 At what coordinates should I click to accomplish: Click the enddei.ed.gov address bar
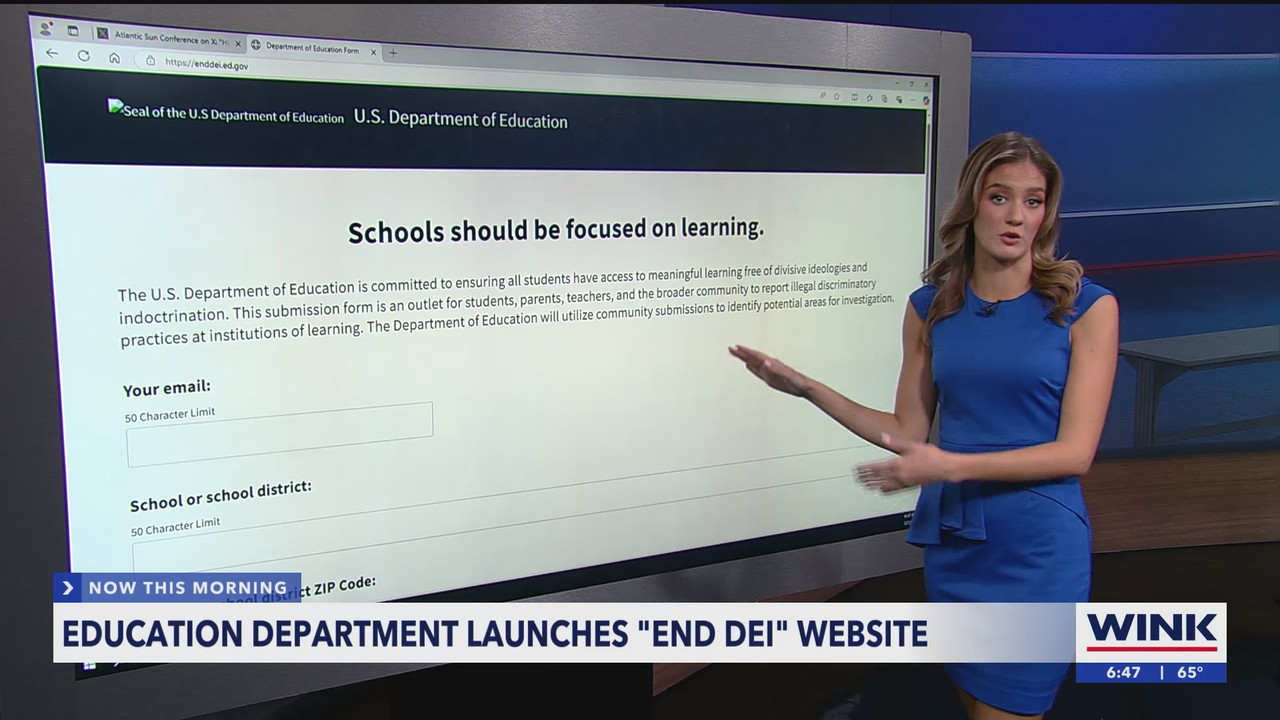[x=206, y=64]
